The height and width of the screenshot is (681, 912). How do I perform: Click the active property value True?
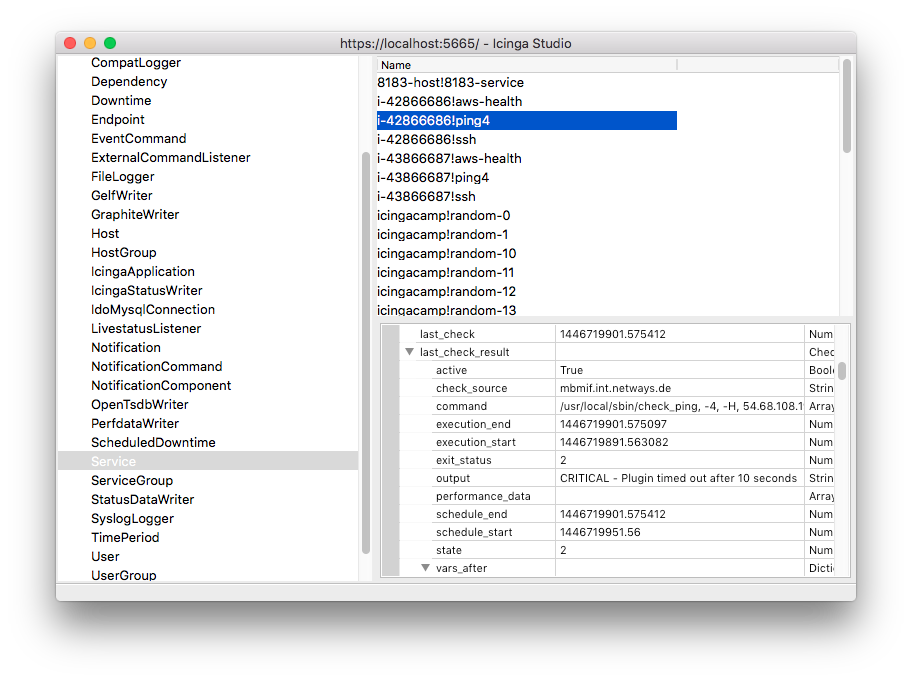click(571, 370)
